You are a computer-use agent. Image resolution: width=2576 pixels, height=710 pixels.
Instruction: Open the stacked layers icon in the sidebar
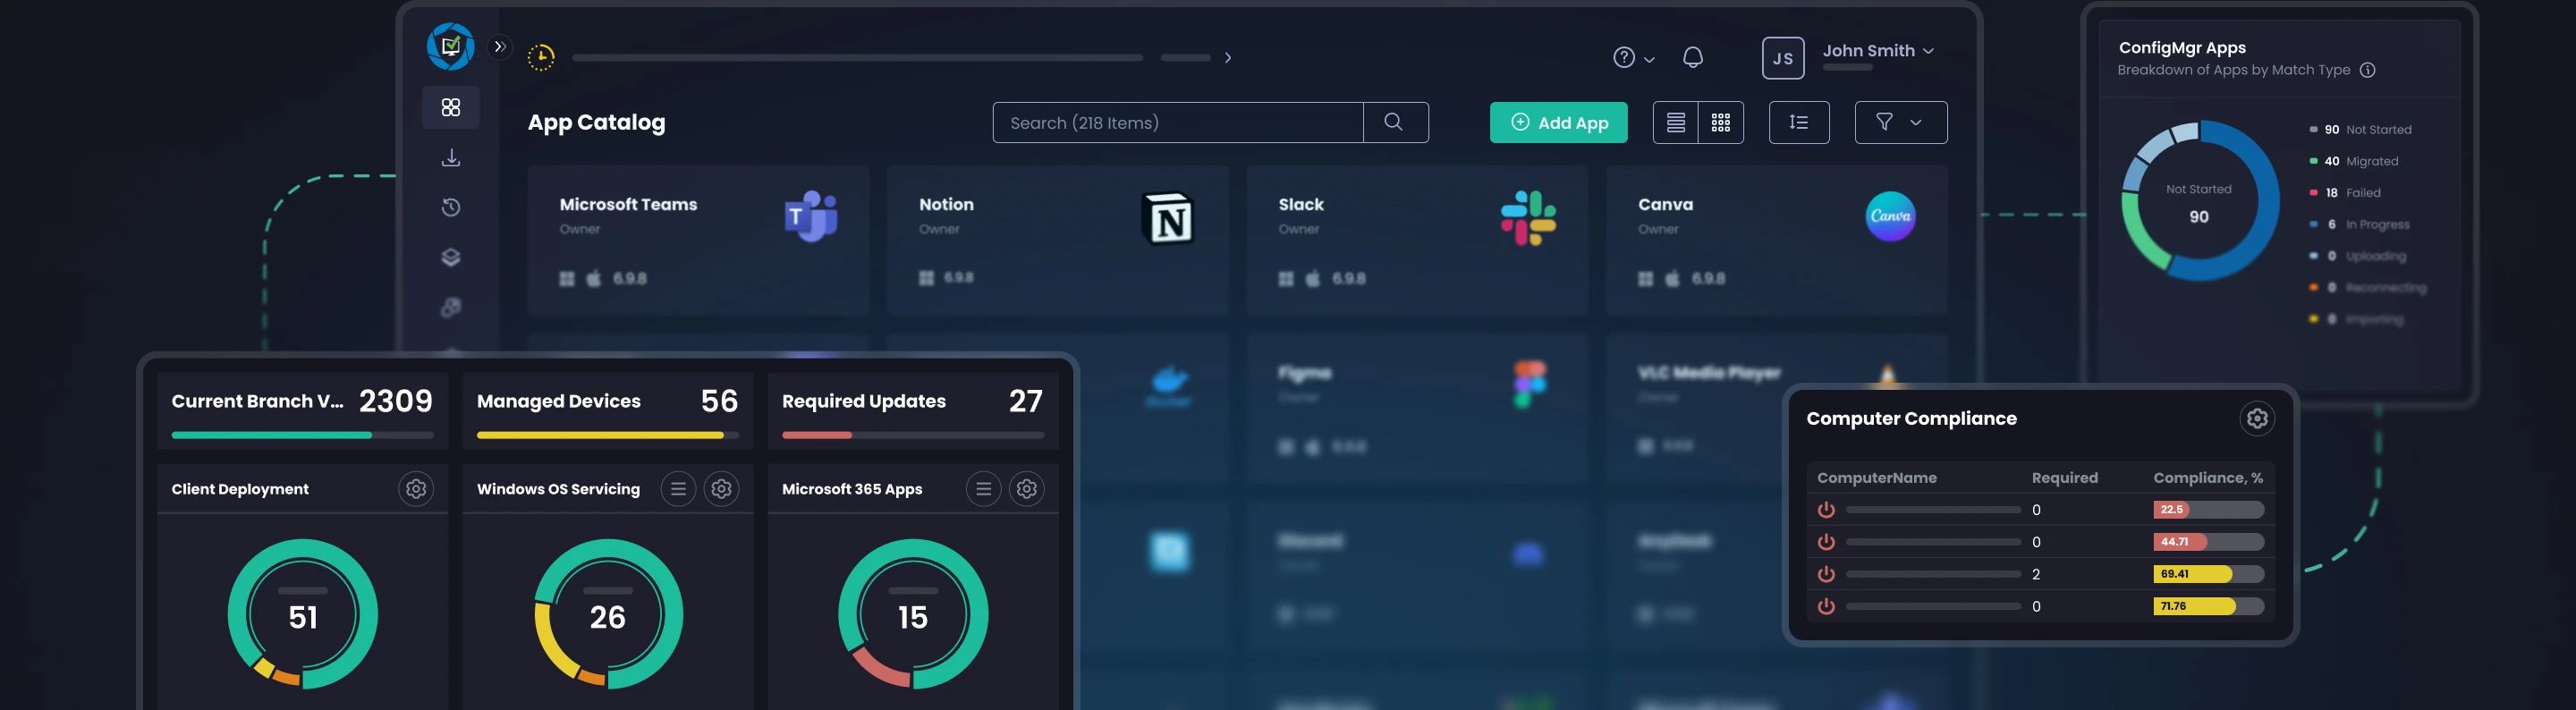[451, 257]
